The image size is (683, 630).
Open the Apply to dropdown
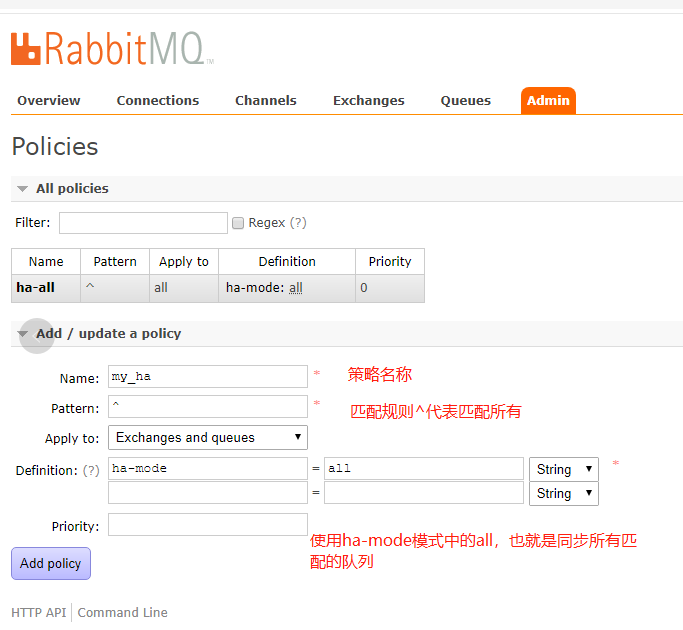coord(208,437)
